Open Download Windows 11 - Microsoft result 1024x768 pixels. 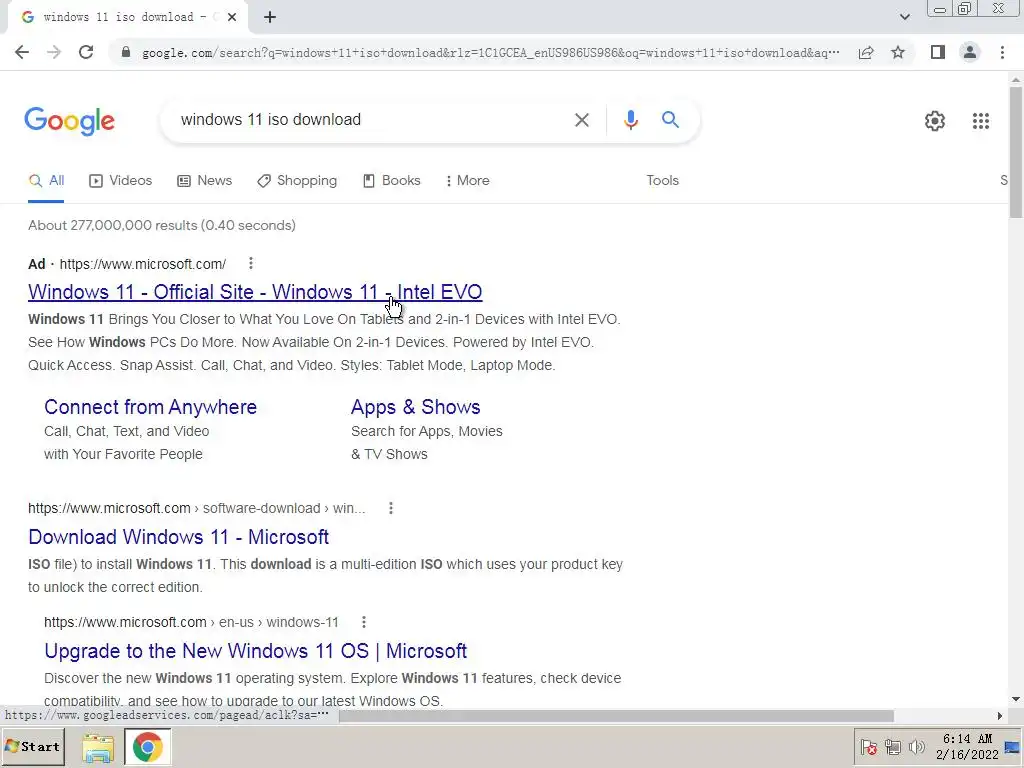pos(178,537)
